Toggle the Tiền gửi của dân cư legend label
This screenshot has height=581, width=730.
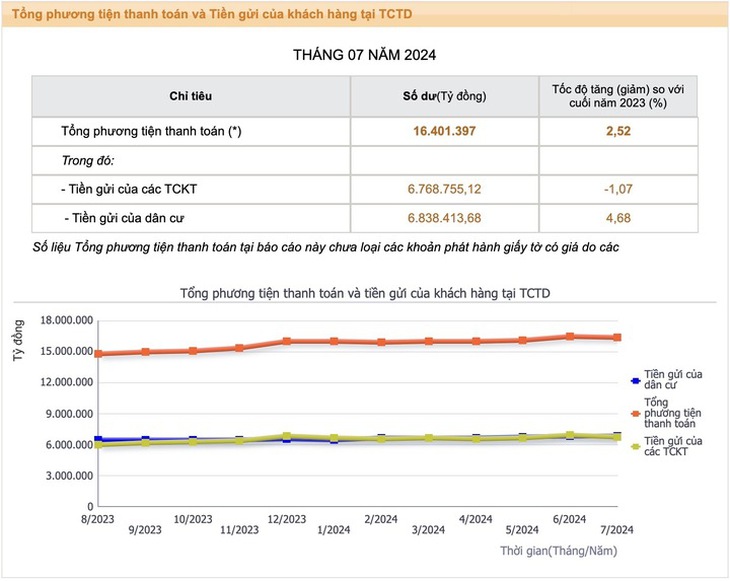(673, 380)
